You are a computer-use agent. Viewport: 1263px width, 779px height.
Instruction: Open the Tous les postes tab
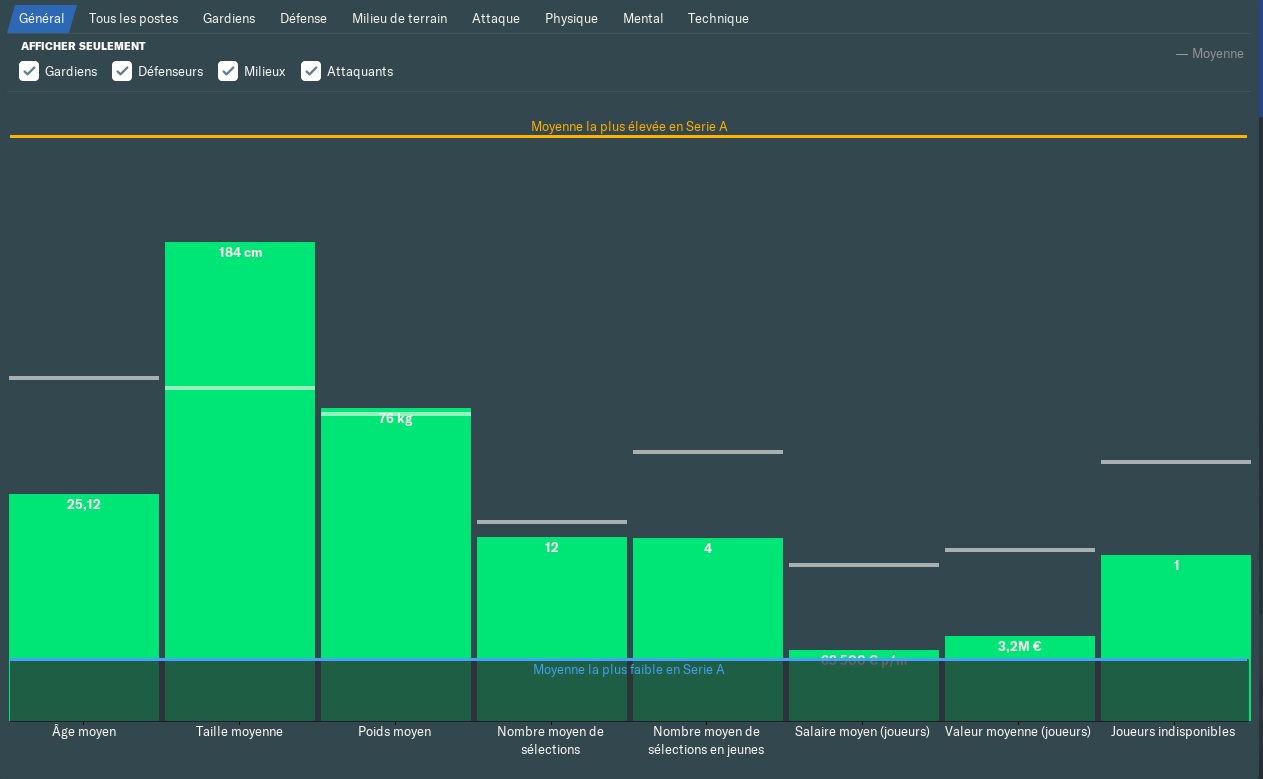click(x=133, y=19)
